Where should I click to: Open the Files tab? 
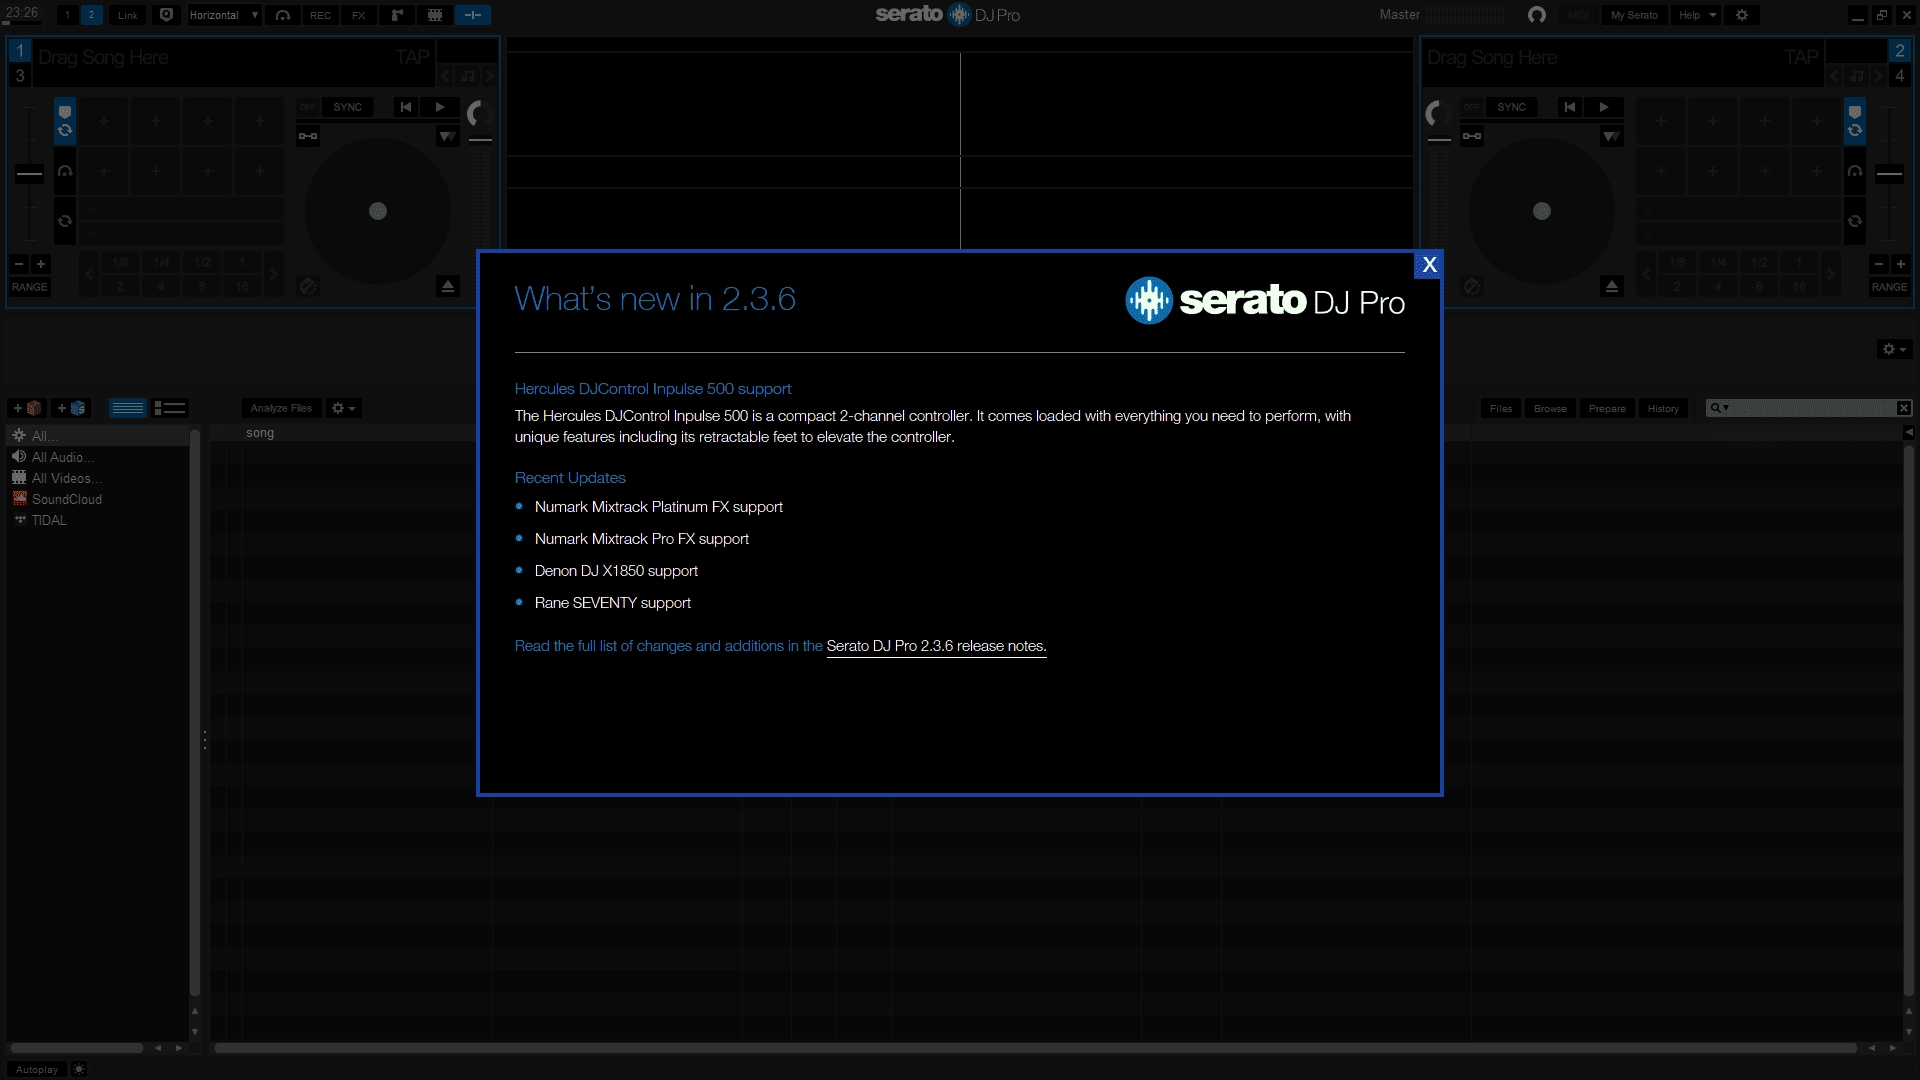1501,408
